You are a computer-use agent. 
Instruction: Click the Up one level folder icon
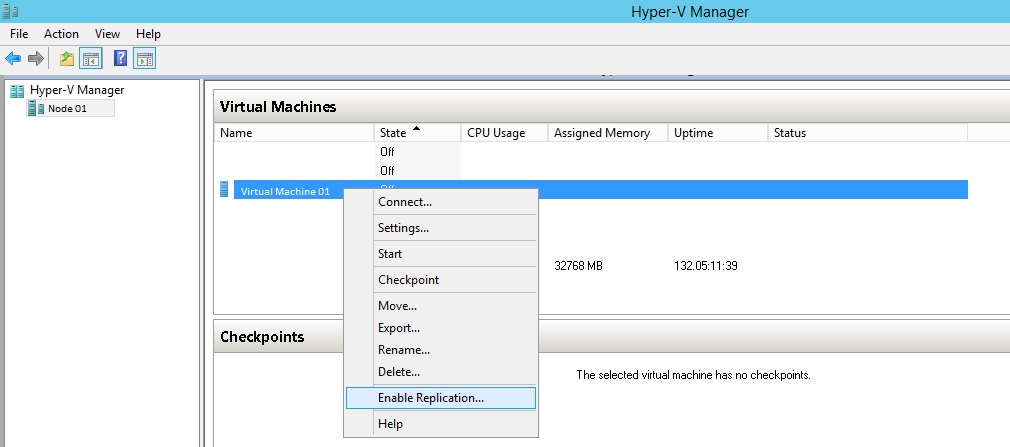[67, 59]
